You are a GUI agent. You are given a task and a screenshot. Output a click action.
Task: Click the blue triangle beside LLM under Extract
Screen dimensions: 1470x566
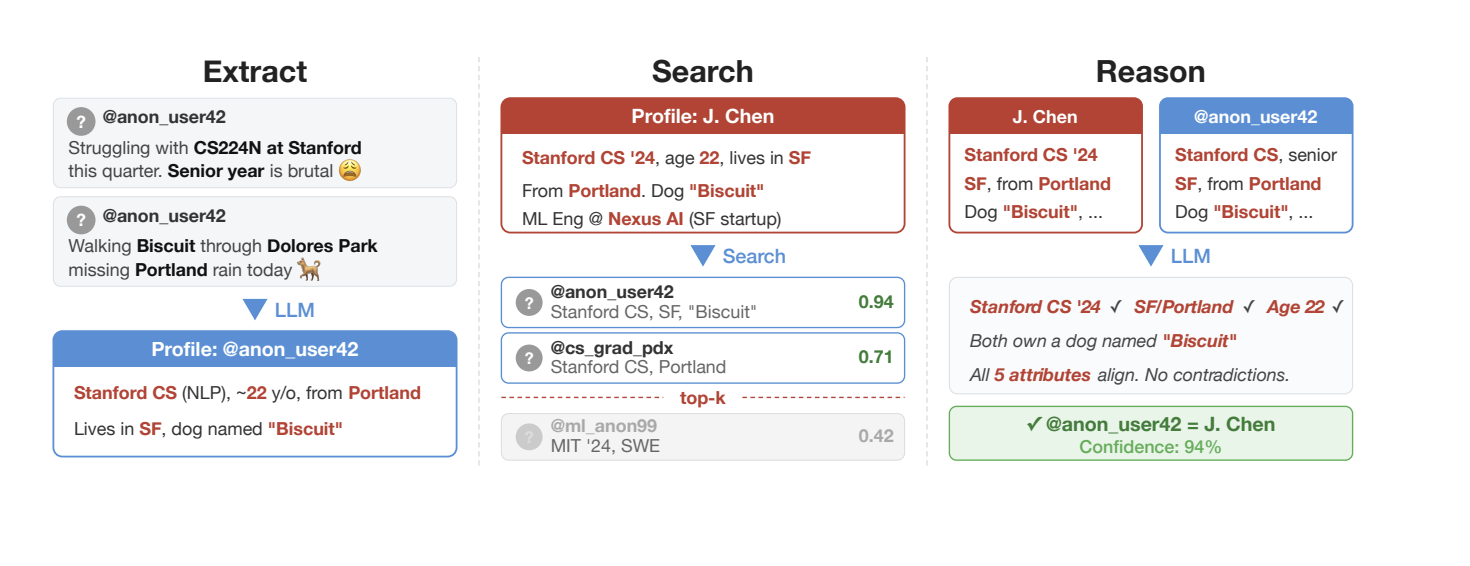(255, 310)
